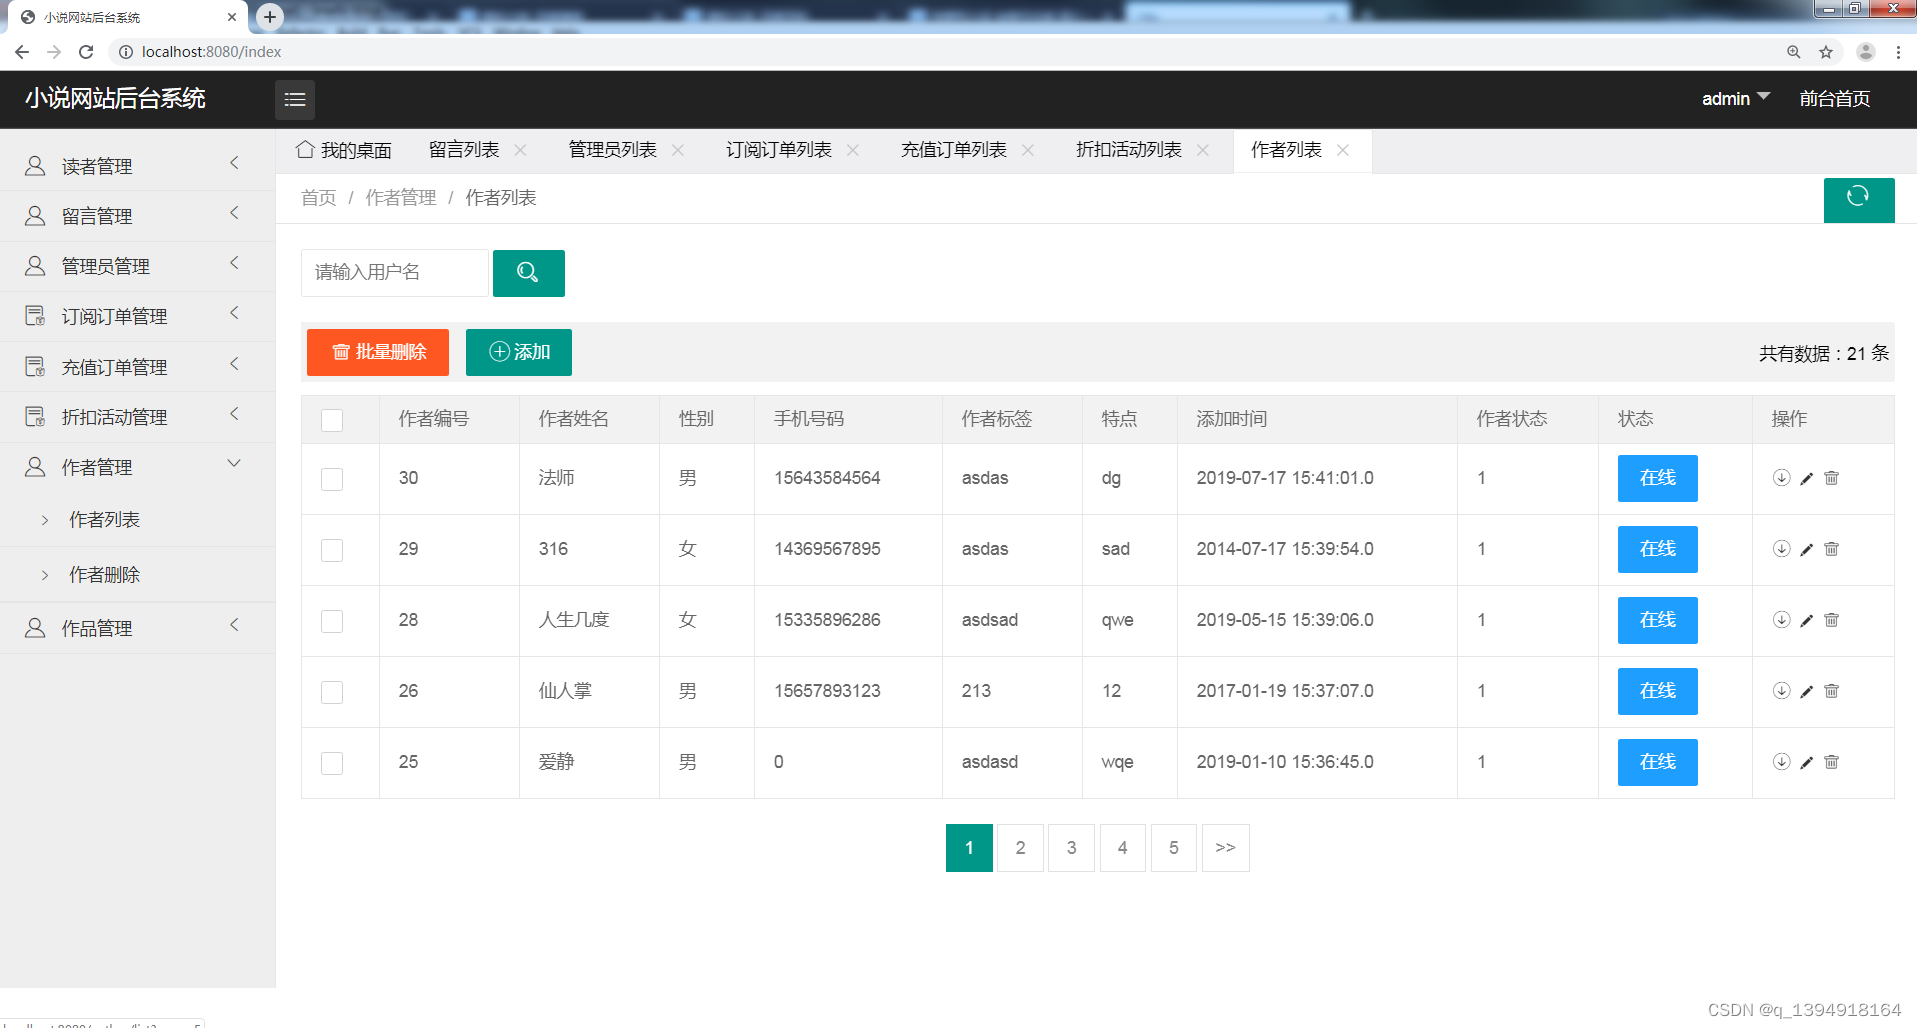Collapse the 作者管理 sidebar menu
The width and height of the screenshot is (1917, 1028).
tap(137, 467)
